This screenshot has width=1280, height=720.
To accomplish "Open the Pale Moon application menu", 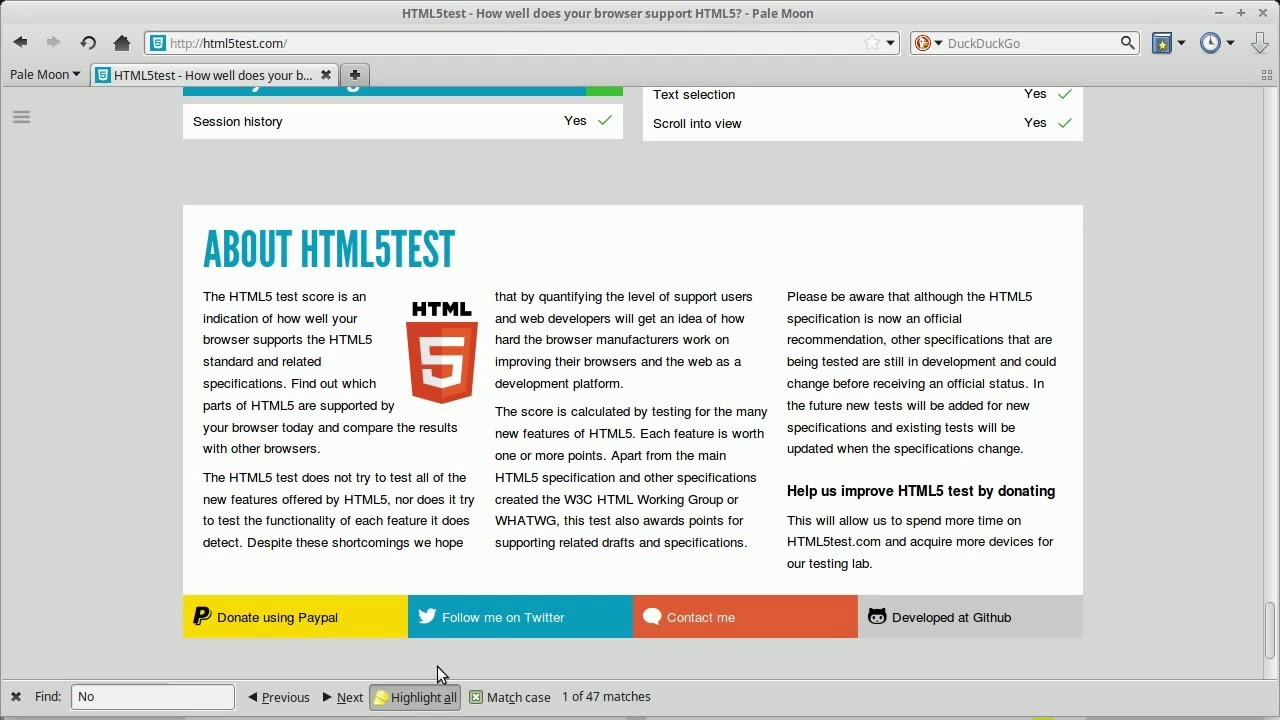I will pyautogui.click(x=45, y=75).
